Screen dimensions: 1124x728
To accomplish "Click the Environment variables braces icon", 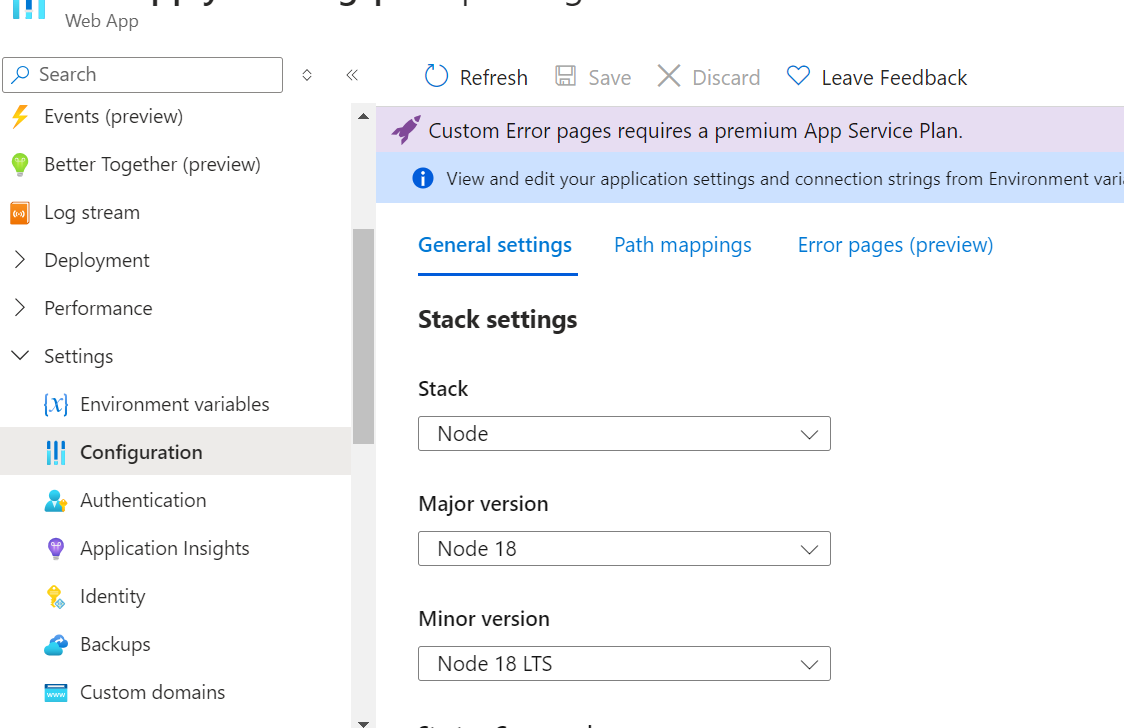I will click(56, 405).
